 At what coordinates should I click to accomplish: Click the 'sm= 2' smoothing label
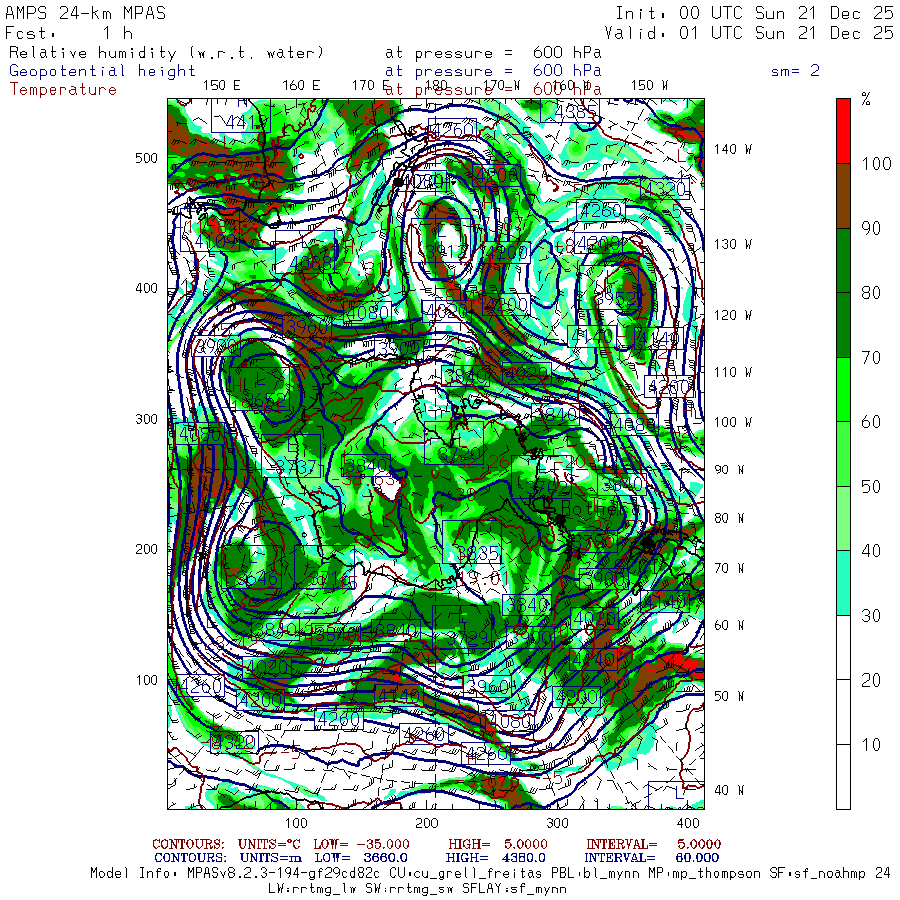795,71
